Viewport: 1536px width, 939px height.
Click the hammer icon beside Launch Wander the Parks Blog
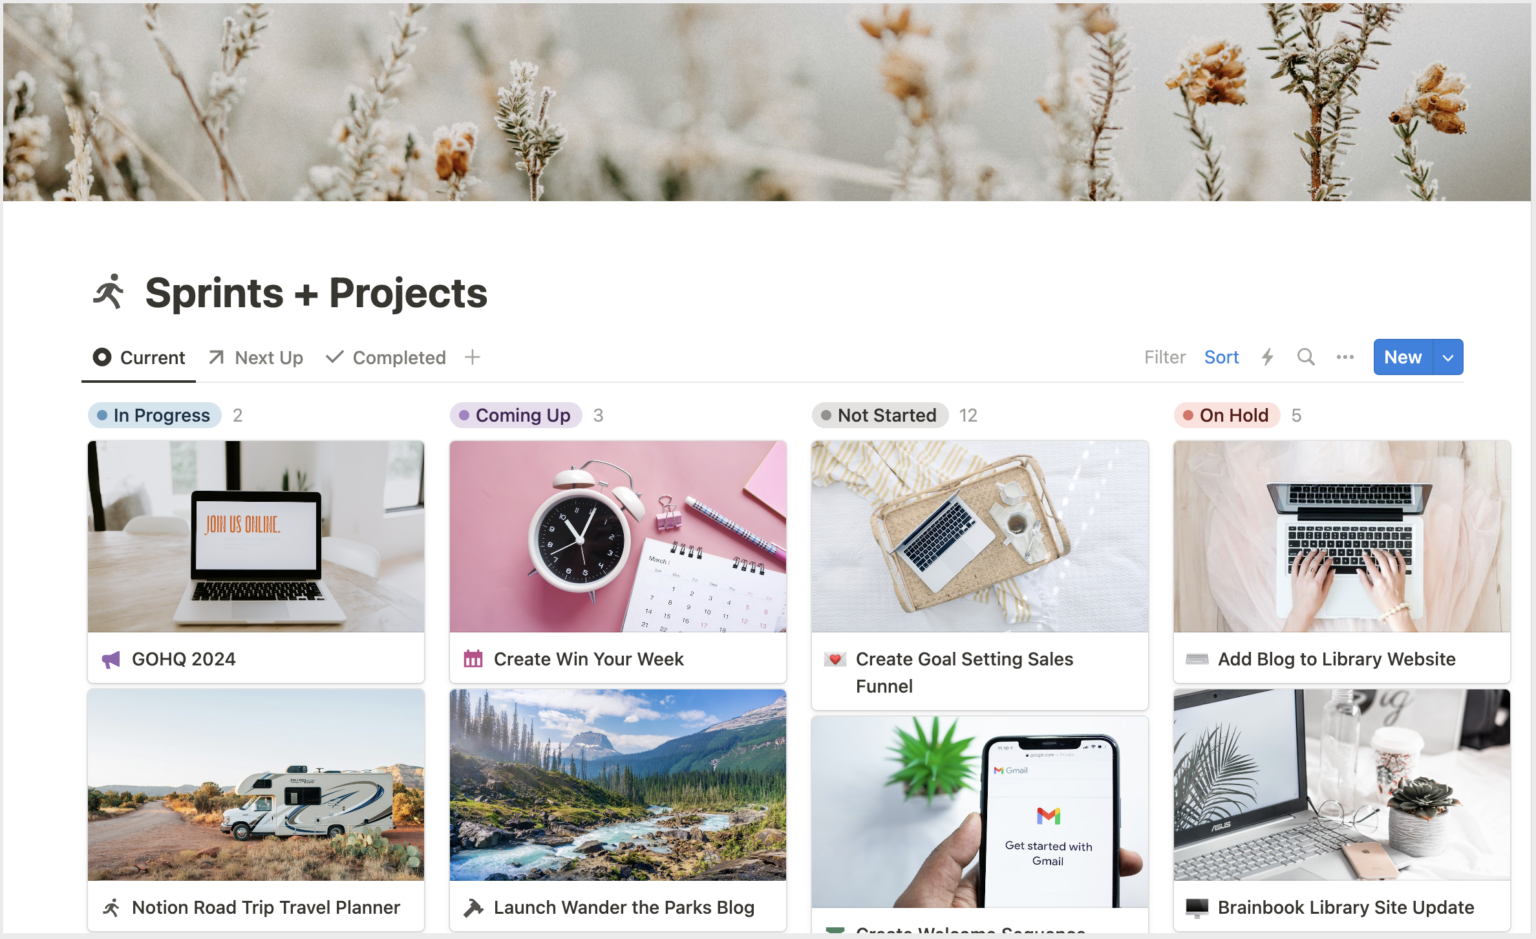coord(473,907)
